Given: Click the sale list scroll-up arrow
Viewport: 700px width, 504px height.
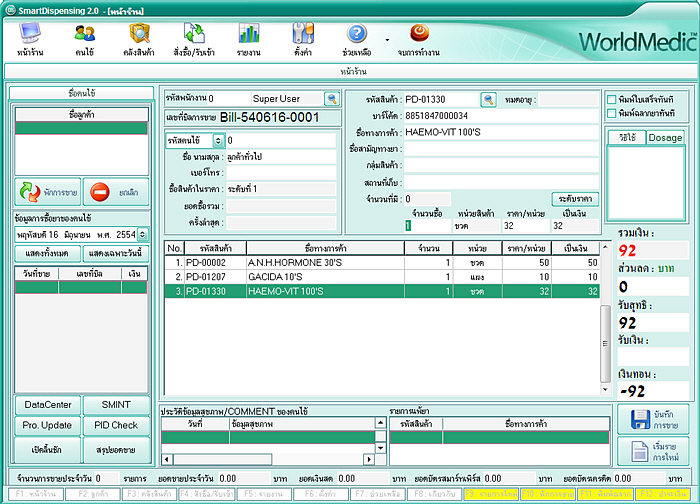Looking at the screenshot, I should click(605, 246).
